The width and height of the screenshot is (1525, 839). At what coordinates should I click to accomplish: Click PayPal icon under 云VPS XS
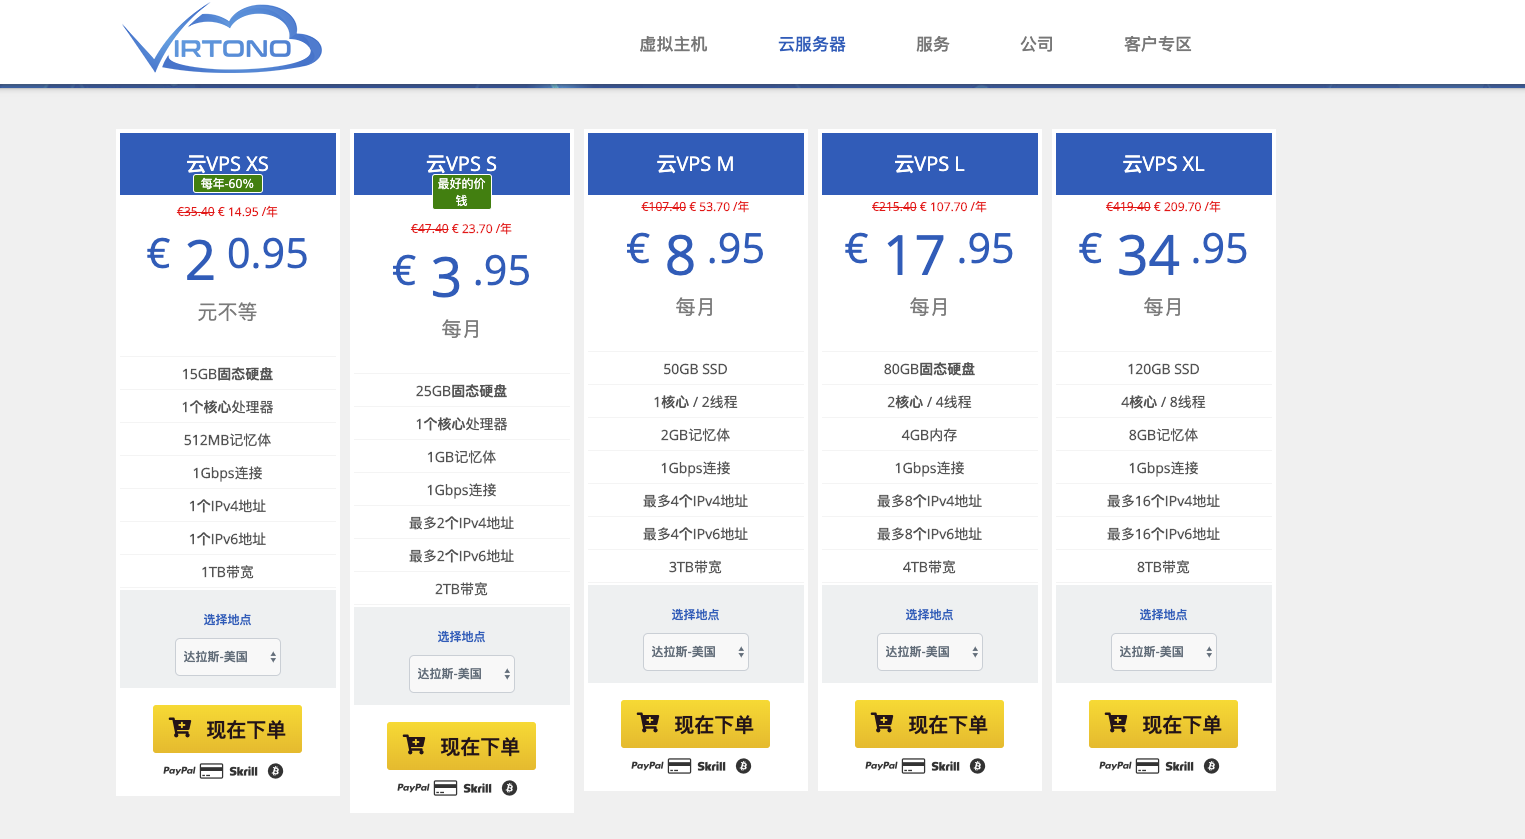coord(179,771)
